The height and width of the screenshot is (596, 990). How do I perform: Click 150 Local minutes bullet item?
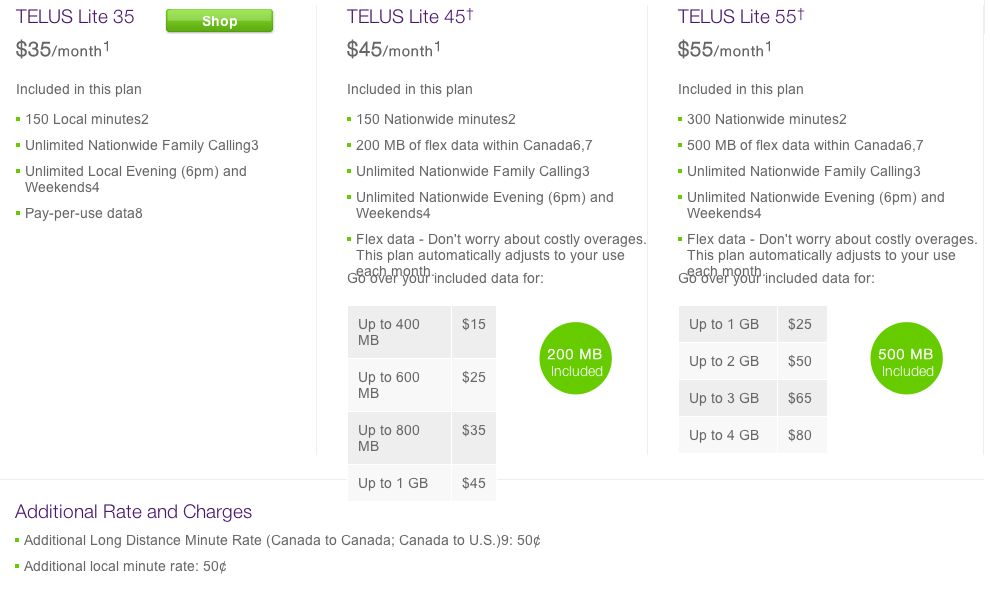coord(86,119)
